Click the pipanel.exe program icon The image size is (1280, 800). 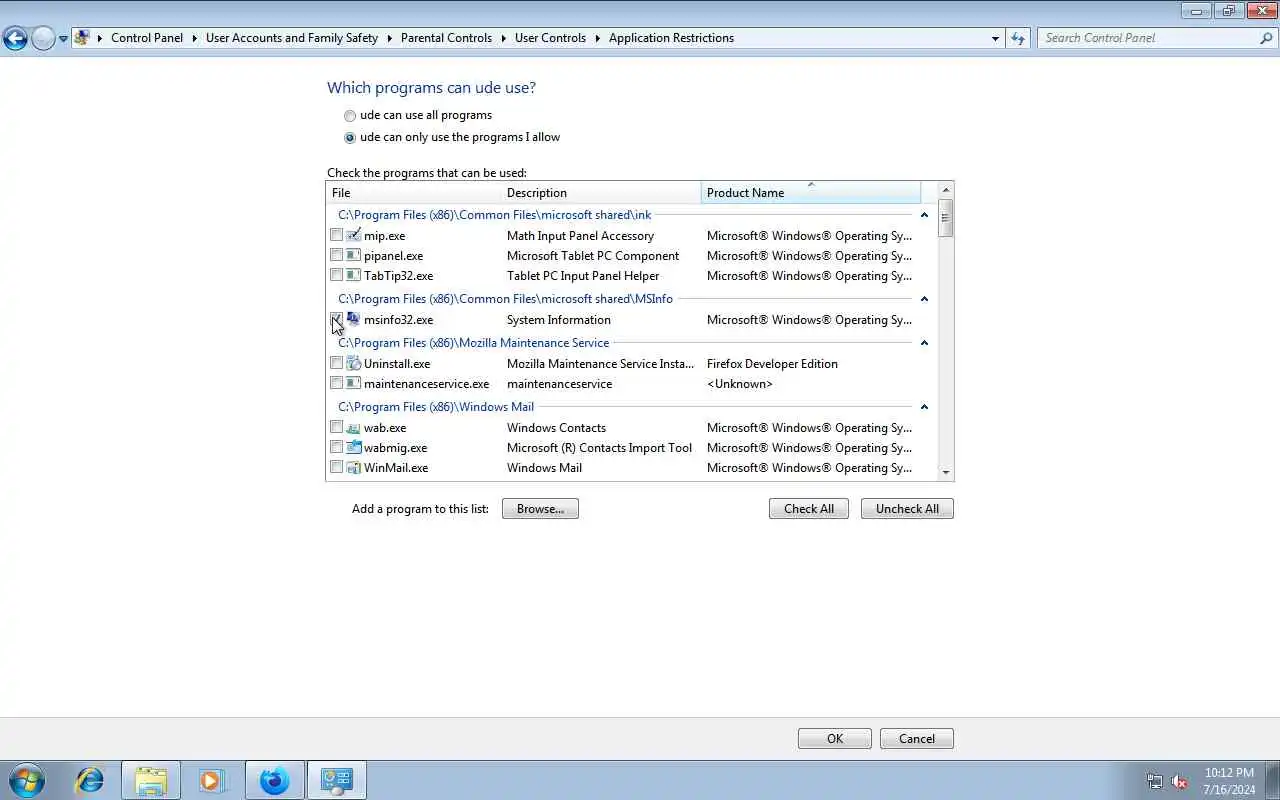point(353,255)
